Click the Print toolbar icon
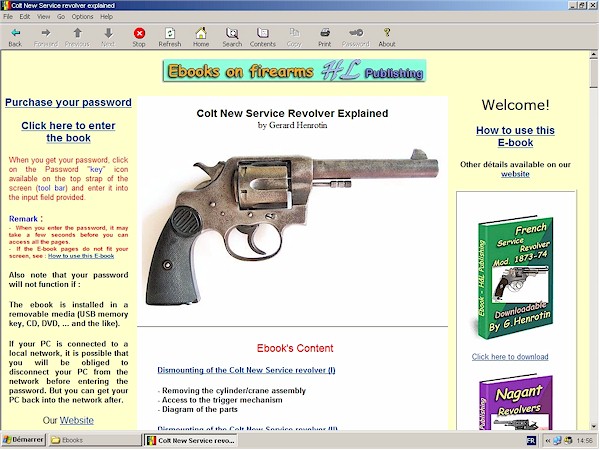 coord(325,33)
